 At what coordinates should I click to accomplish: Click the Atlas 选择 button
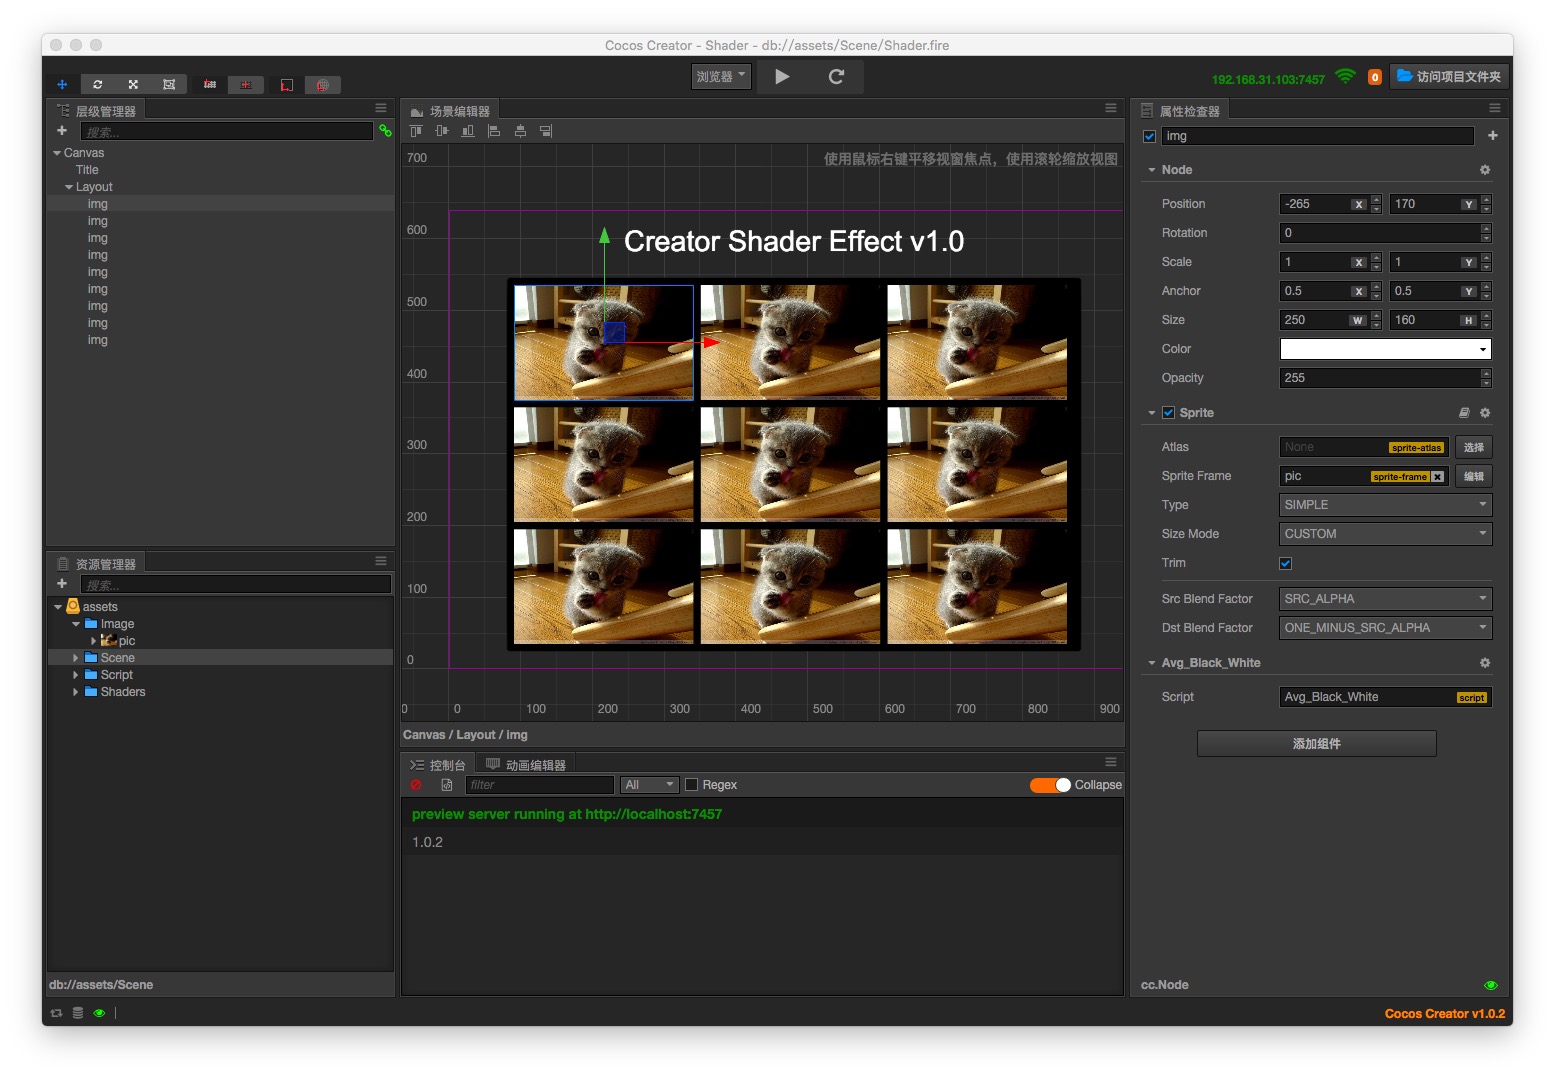coord(1474,447)
